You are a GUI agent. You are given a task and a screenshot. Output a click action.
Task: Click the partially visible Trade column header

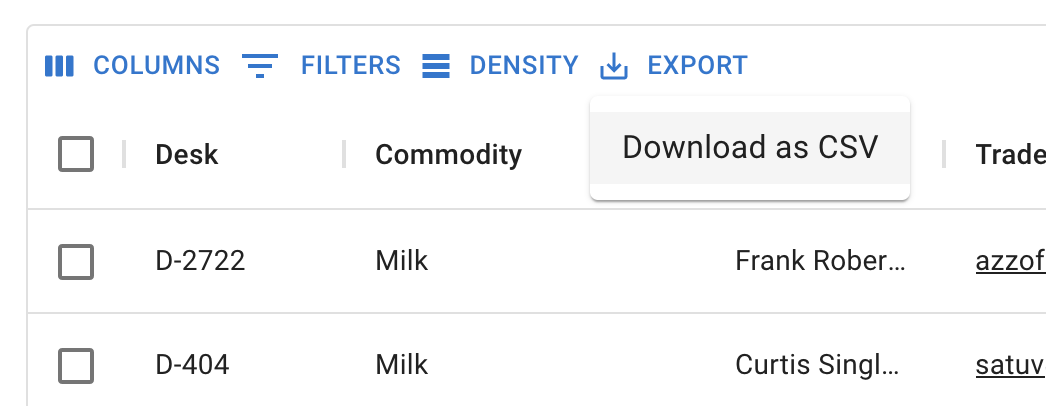tap(1010, 154)
